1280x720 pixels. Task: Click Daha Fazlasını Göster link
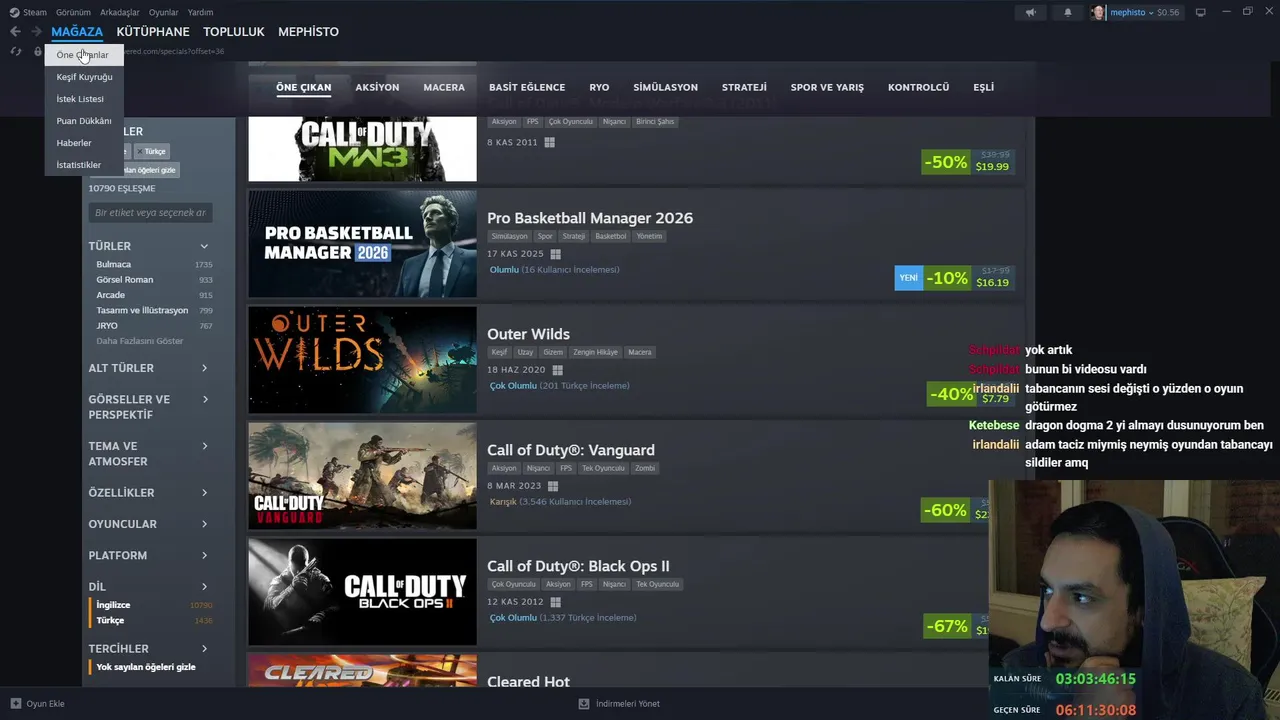pos(140,341)
